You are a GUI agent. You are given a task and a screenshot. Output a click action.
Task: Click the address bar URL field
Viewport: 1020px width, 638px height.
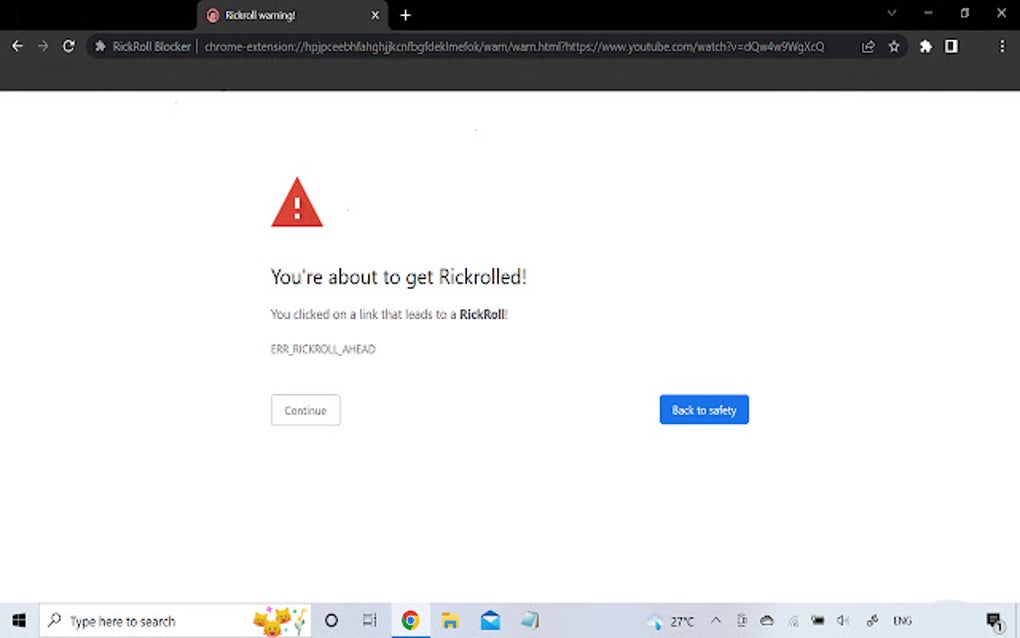pyautogui.click(x=500, y=46)
